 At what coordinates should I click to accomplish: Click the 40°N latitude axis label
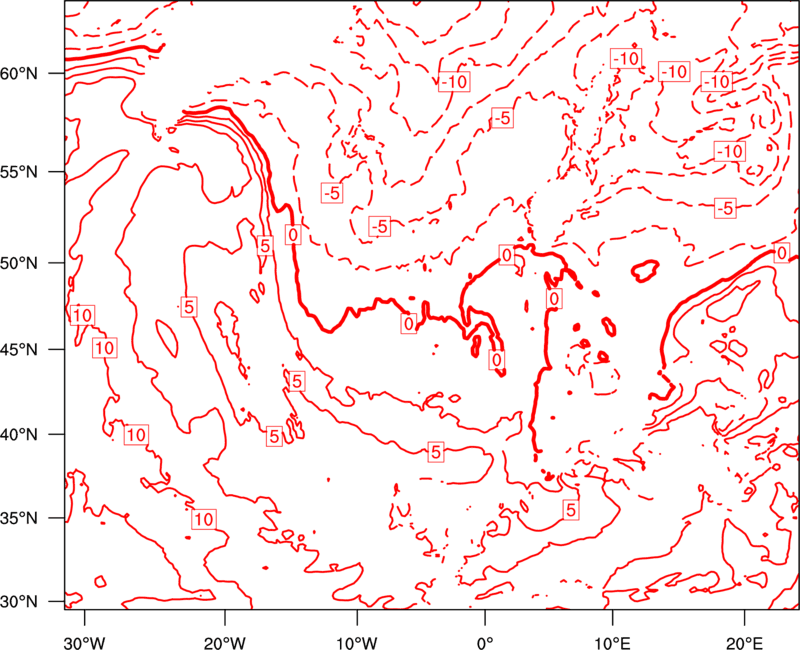click(x=19, y=435)
